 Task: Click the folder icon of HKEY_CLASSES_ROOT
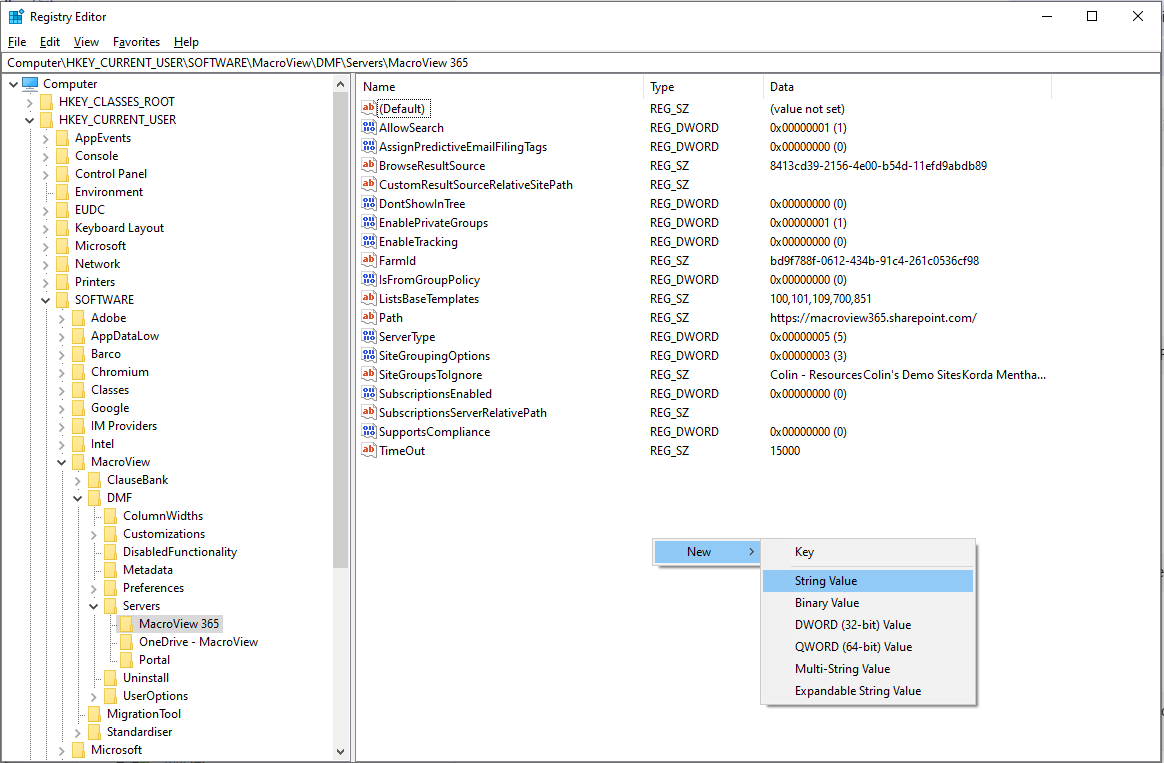(46, 102)
